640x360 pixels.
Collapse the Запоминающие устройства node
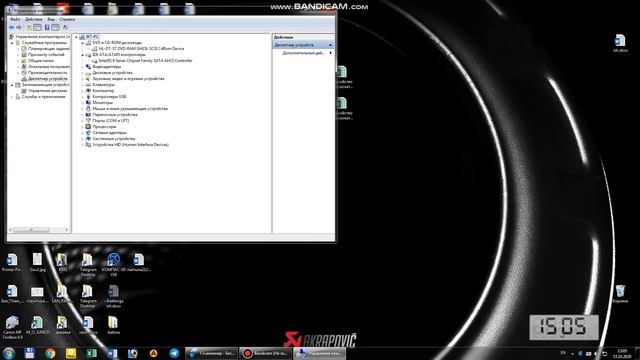coord(12,85)
